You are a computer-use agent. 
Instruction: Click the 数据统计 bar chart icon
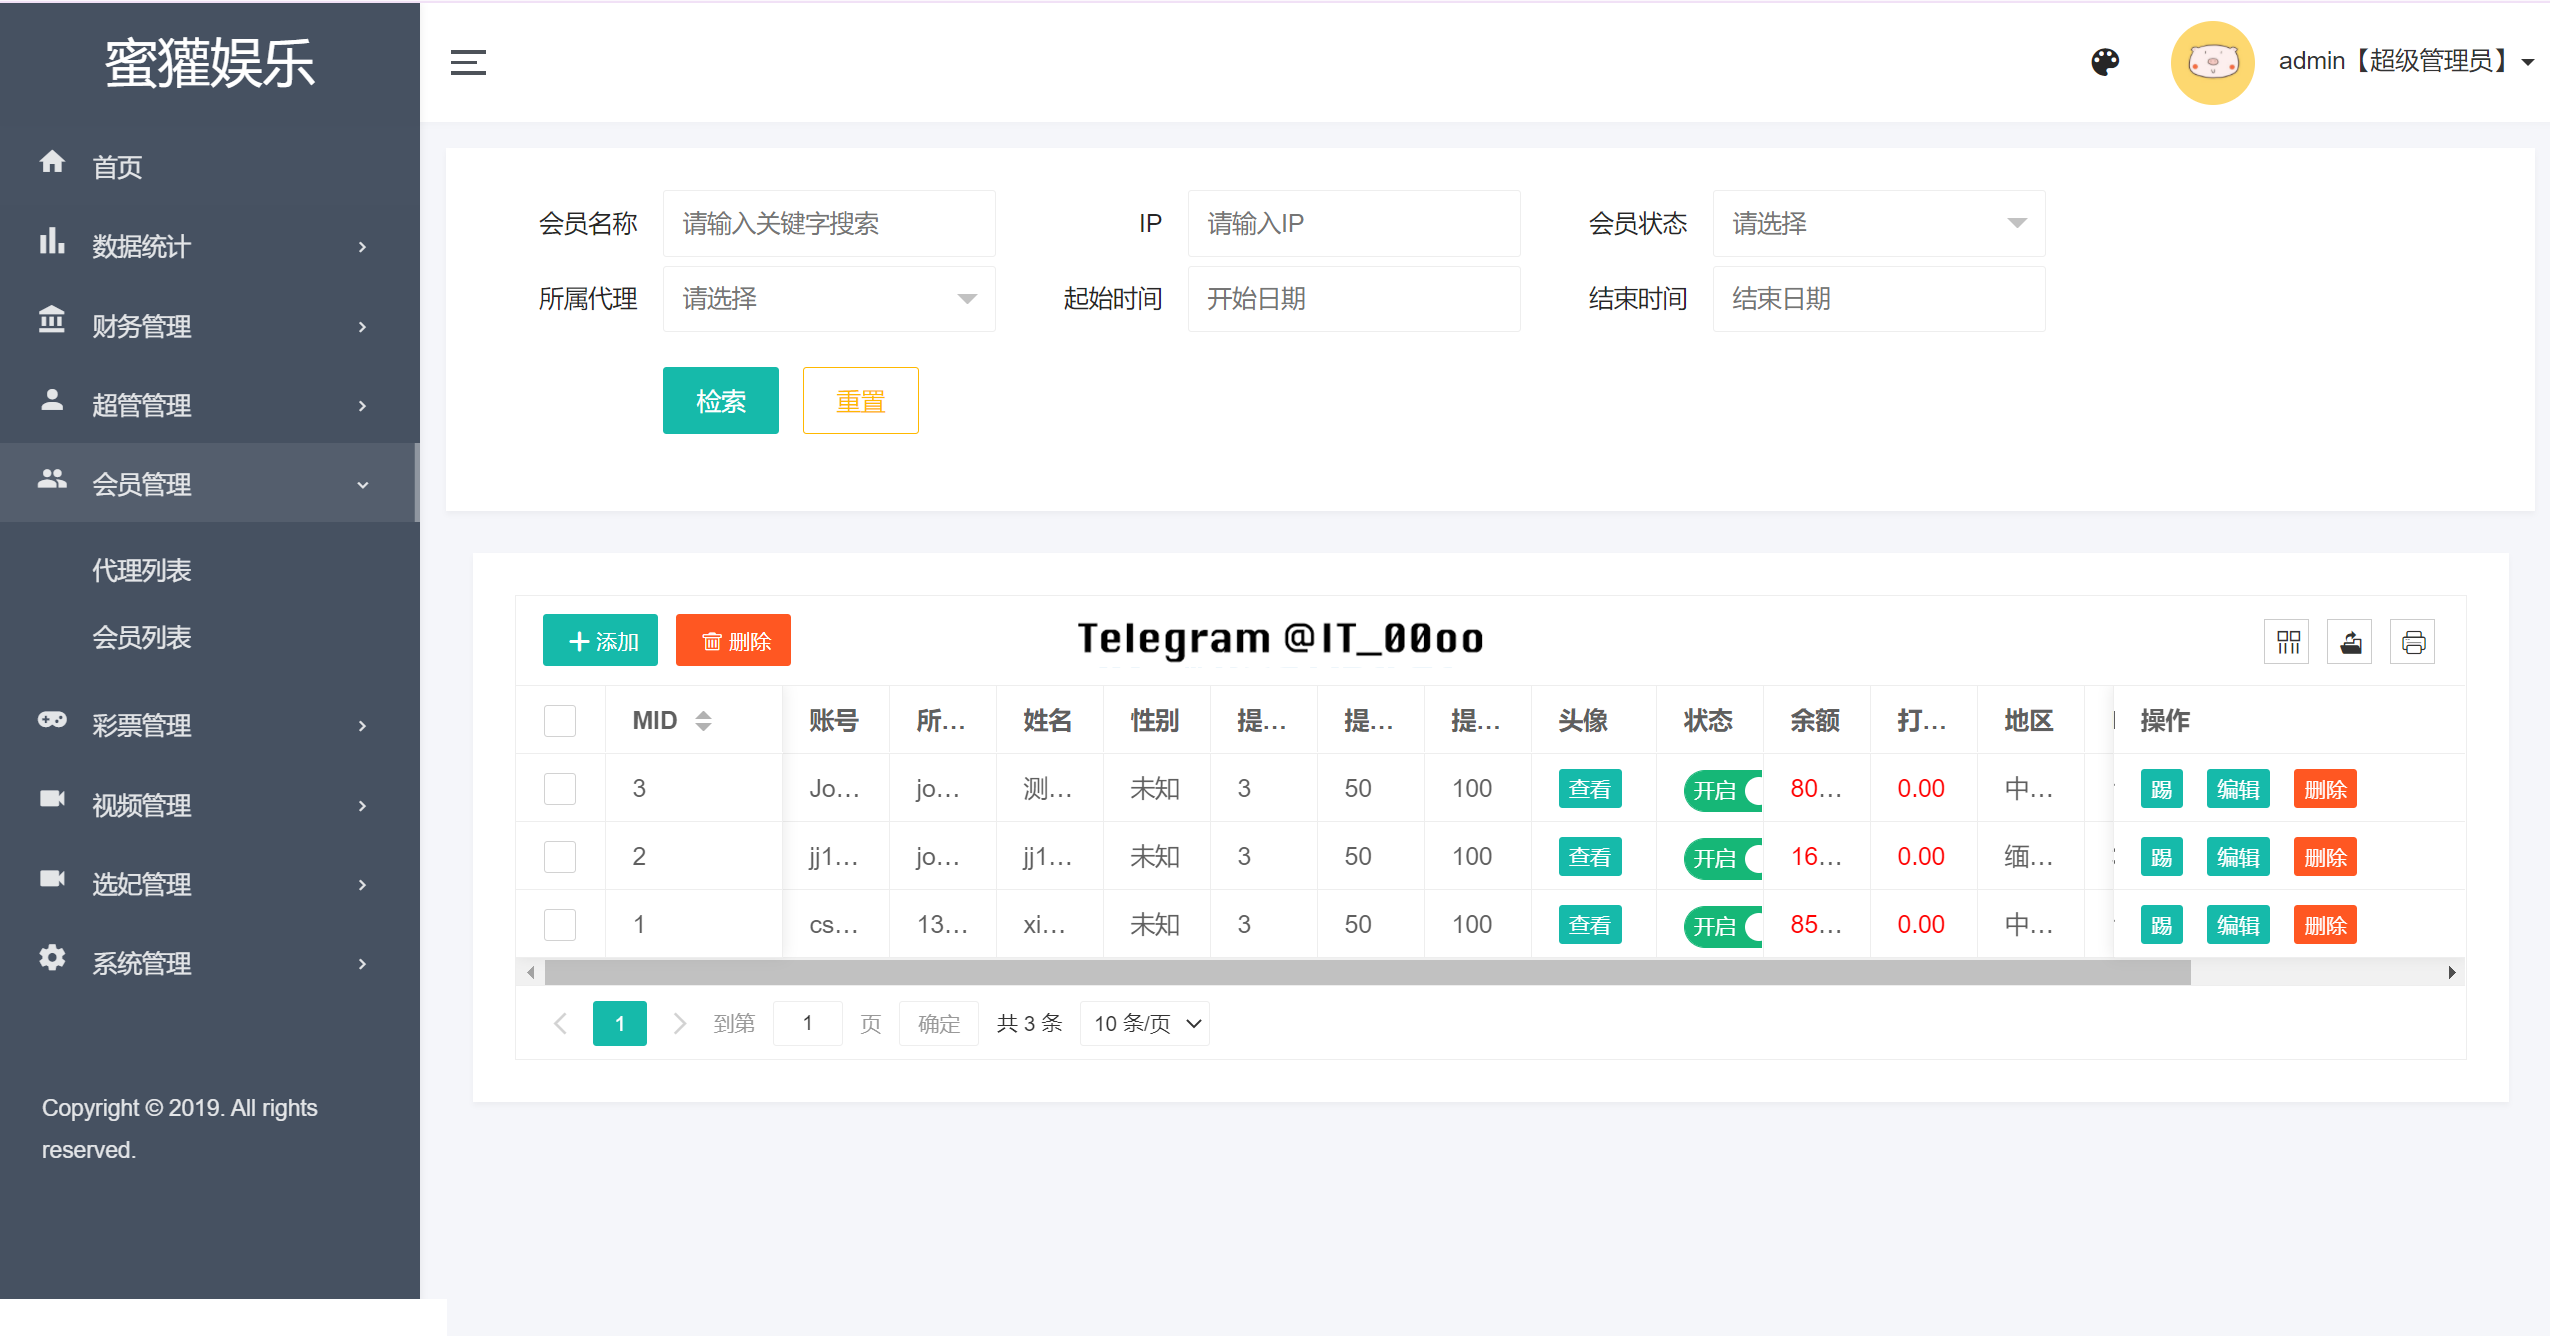pyautogui.click(x=52, y=241)
